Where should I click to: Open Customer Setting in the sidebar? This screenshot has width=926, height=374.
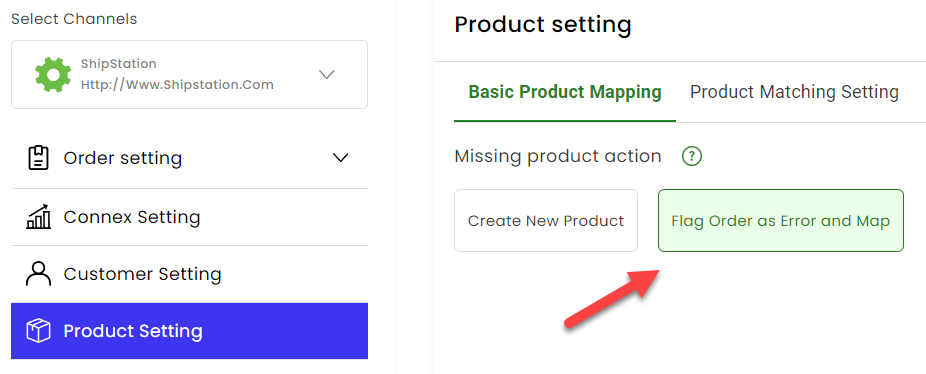click(x=190, y=274)
